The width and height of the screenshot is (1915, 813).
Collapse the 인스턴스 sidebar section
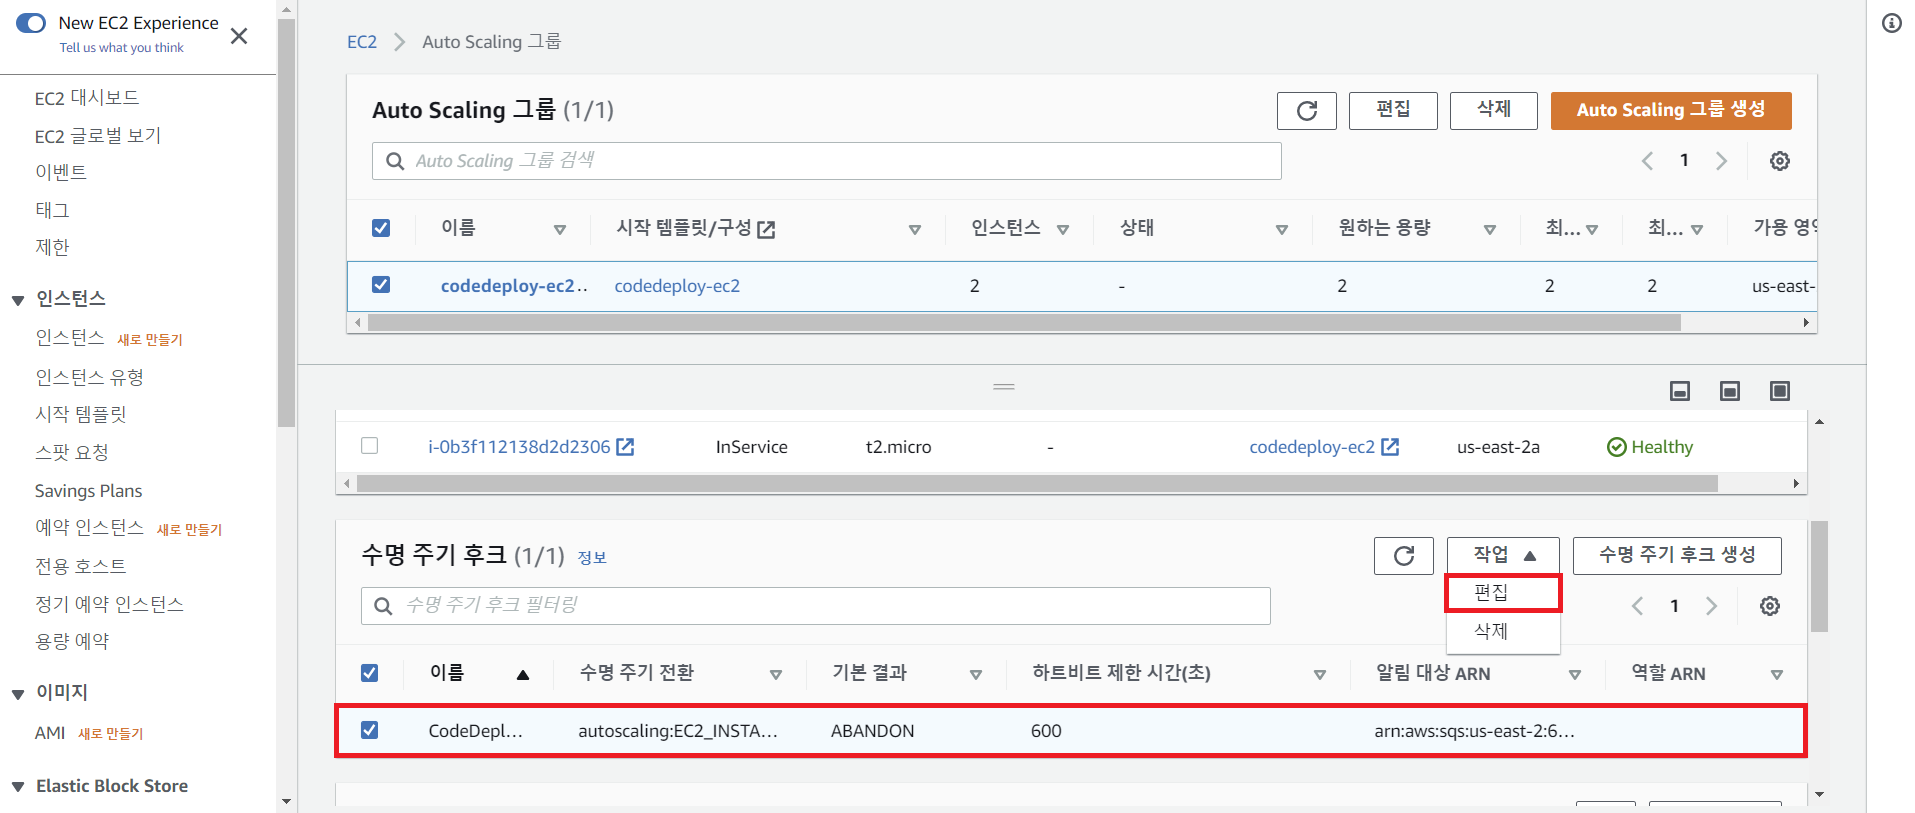[18, 300]
